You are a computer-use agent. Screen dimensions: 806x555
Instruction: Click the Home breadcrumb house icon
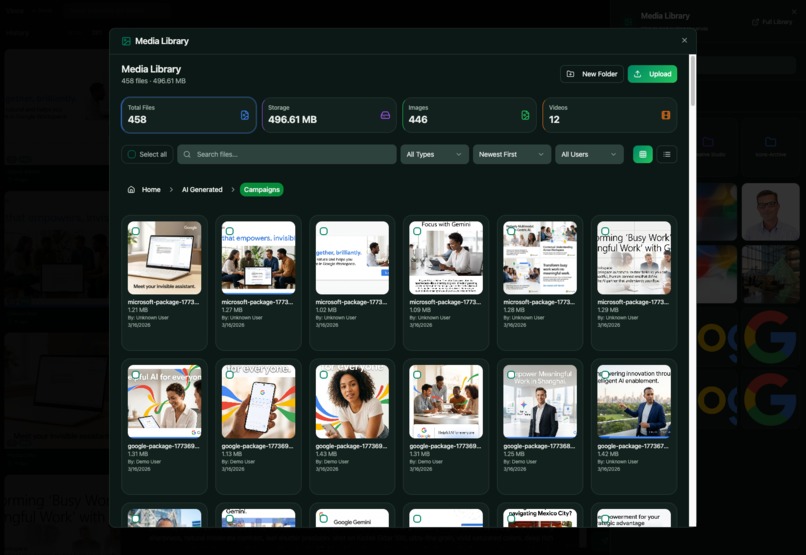[x=131, y=190]
